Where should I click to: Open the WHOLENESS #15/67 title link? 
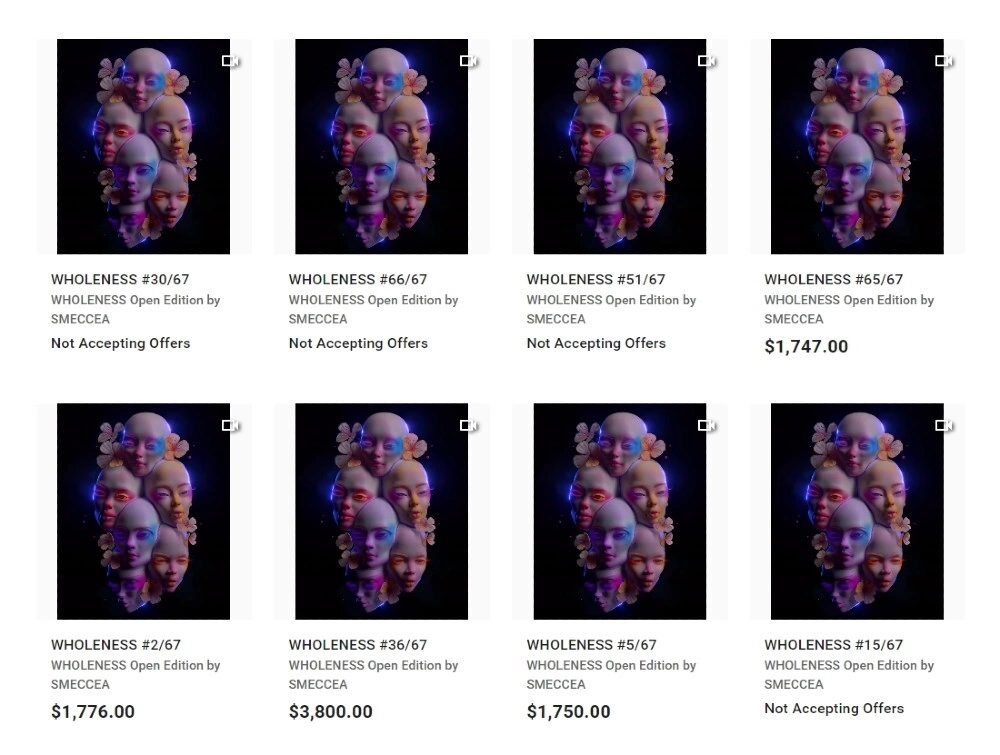(833, 645)
